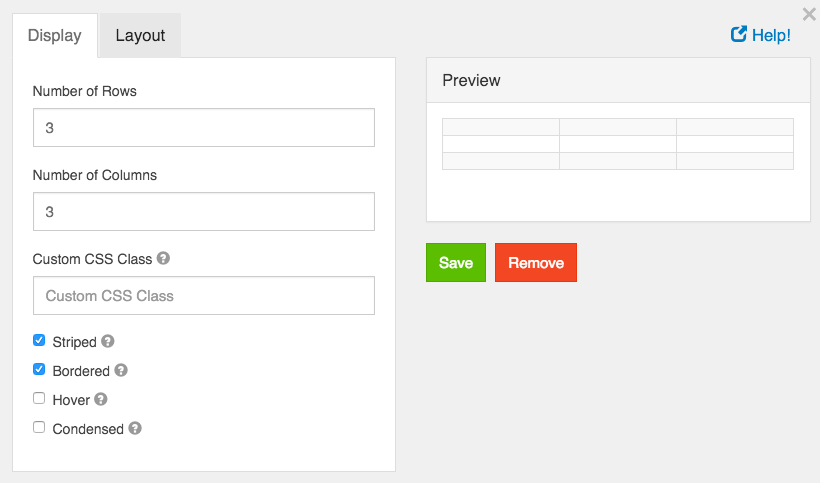Viewport: 820px width, 483px height.
Task: Open the Help! link
Action: point(771,35)
